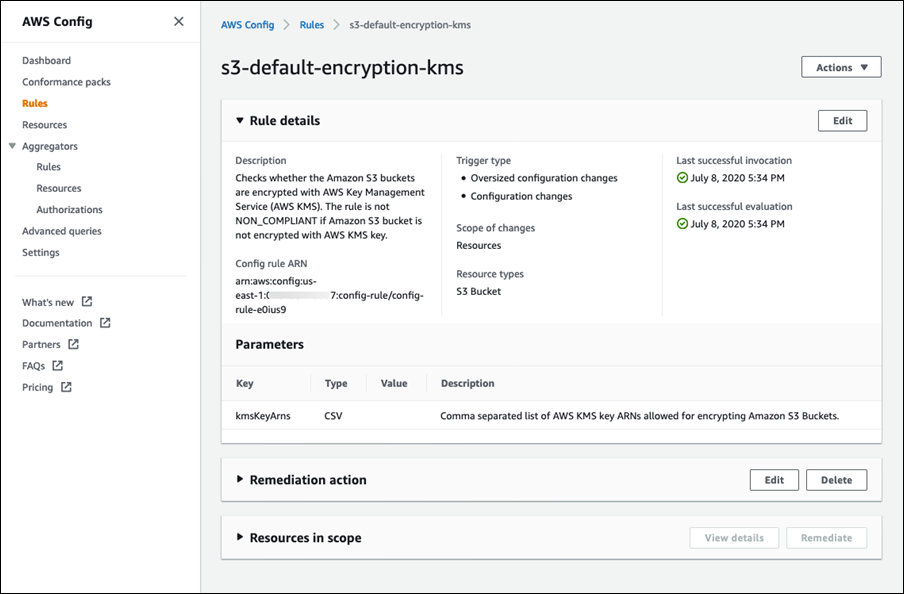The height and width of the screenshot is (594, 904).
Task: Click the last successful invocation checkmark icon
Action: coord(682,178)
